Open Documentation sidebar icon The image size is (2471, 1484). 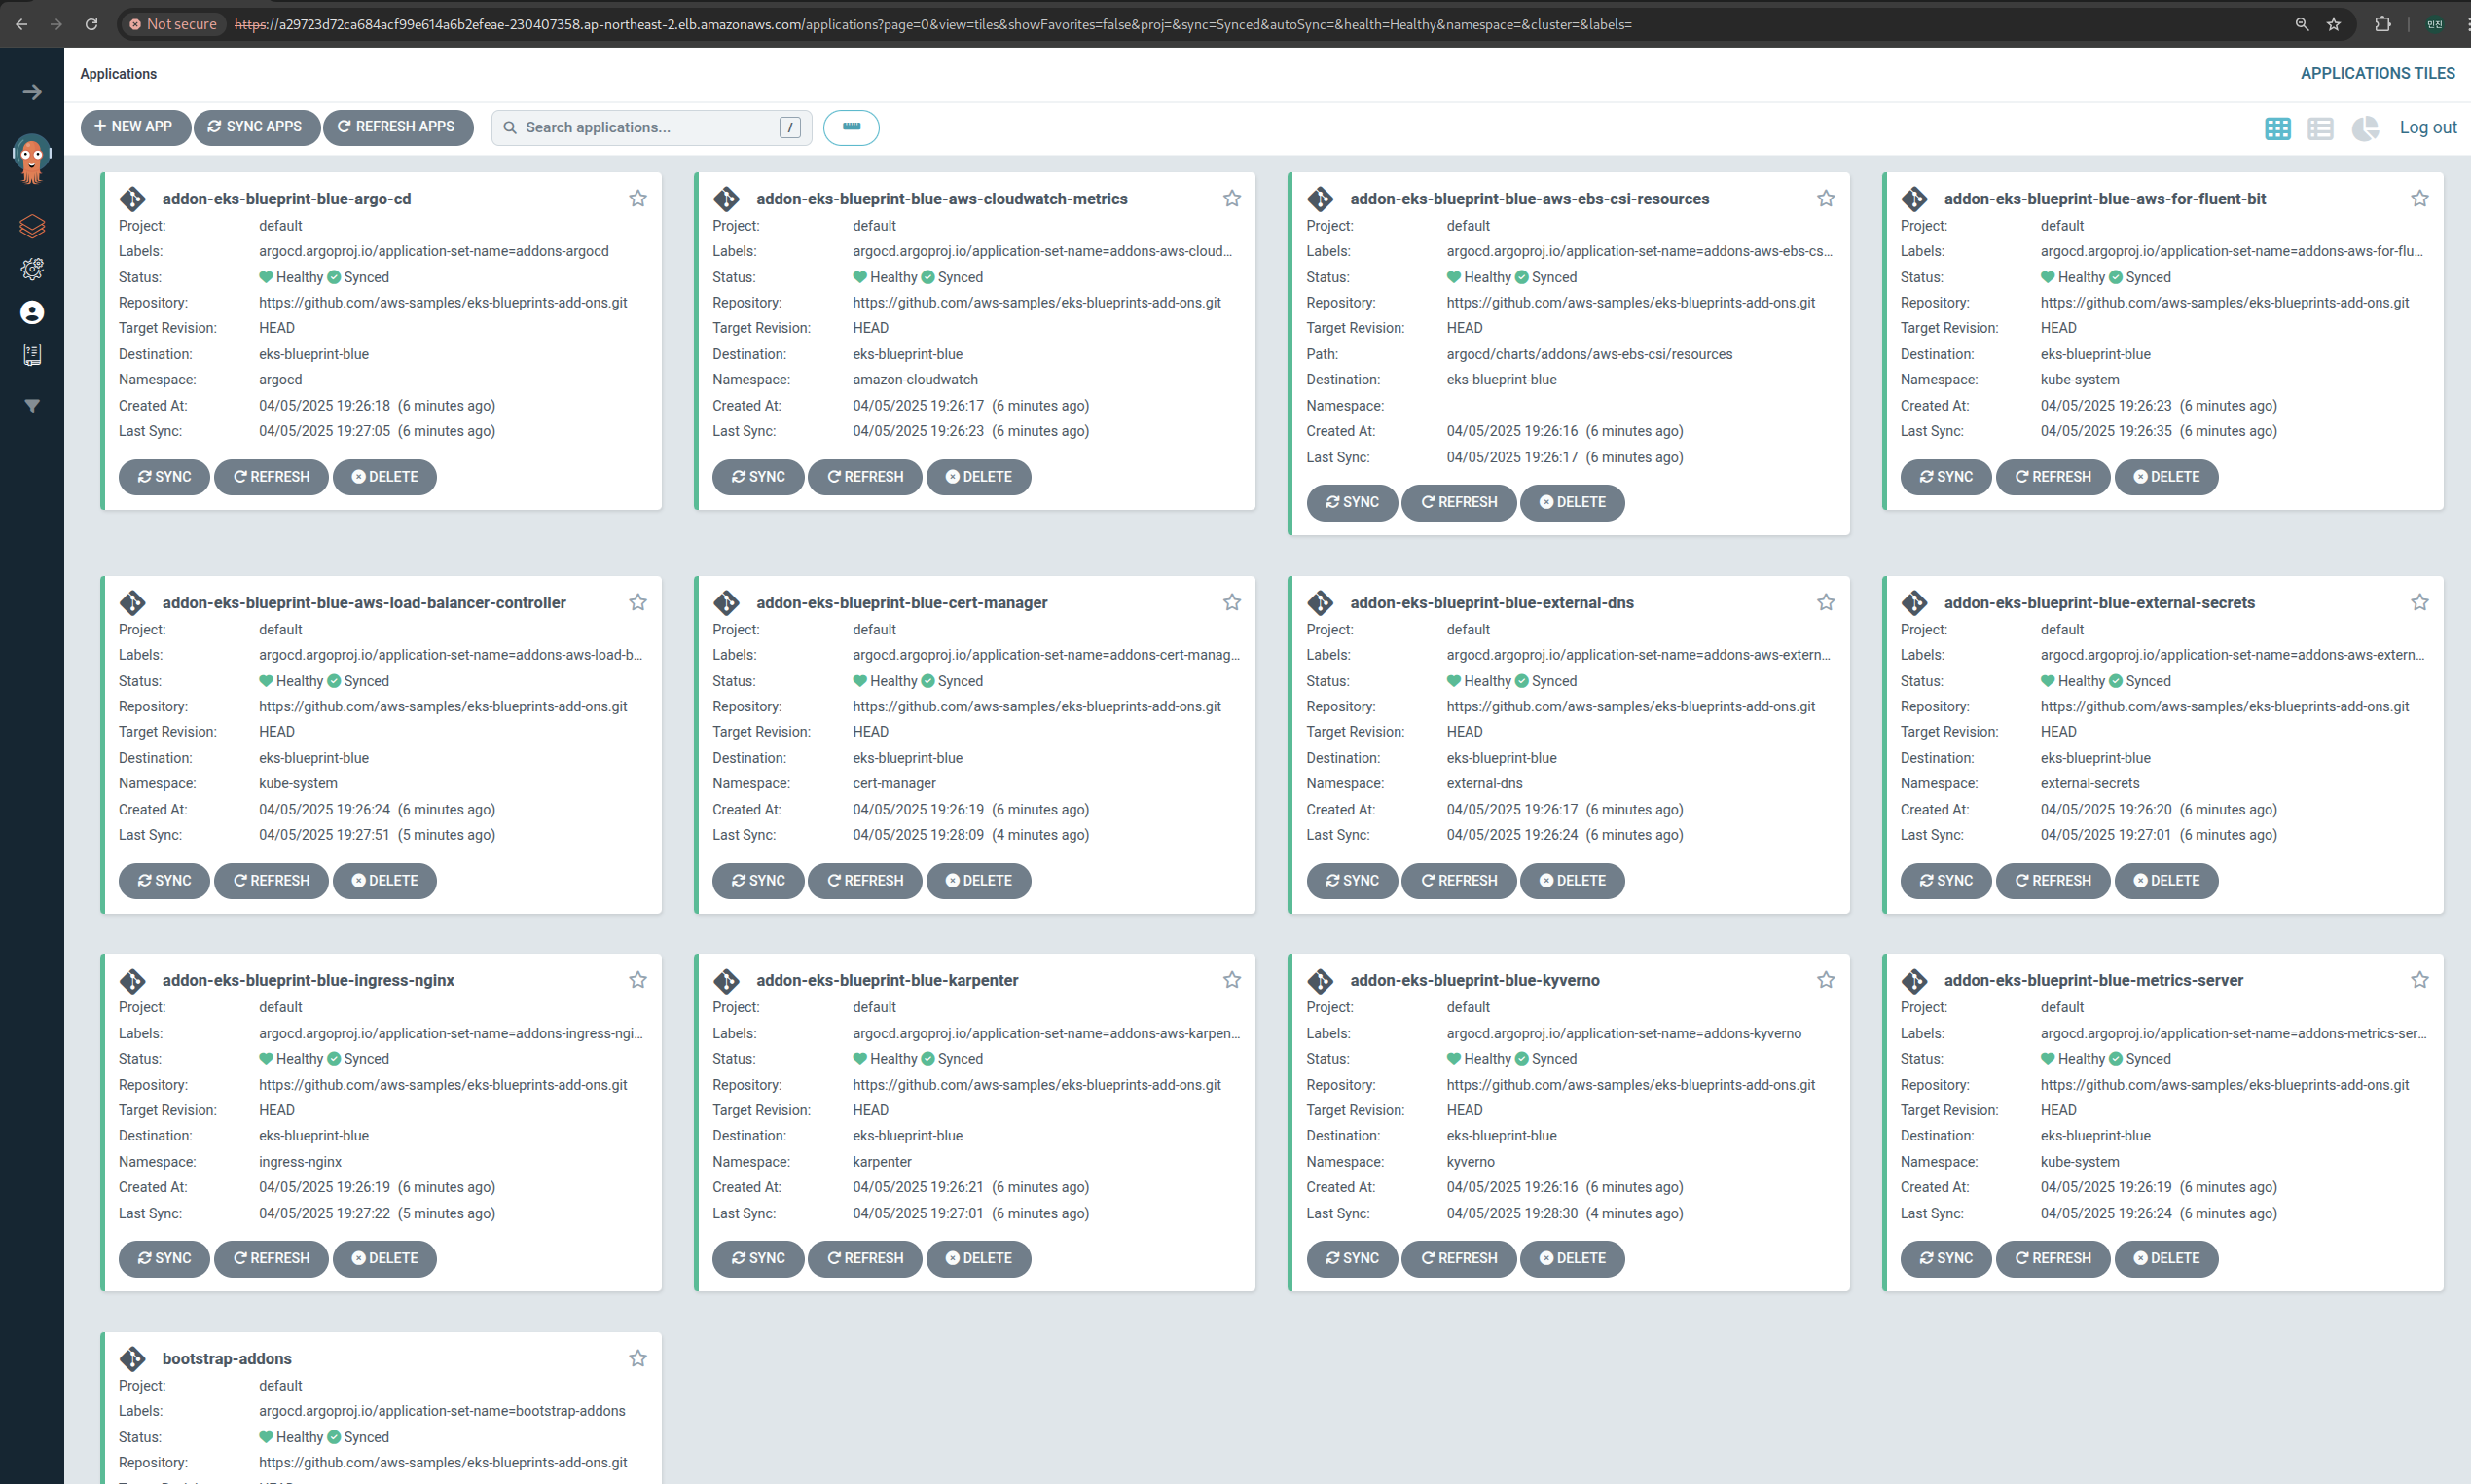point(32,355)
